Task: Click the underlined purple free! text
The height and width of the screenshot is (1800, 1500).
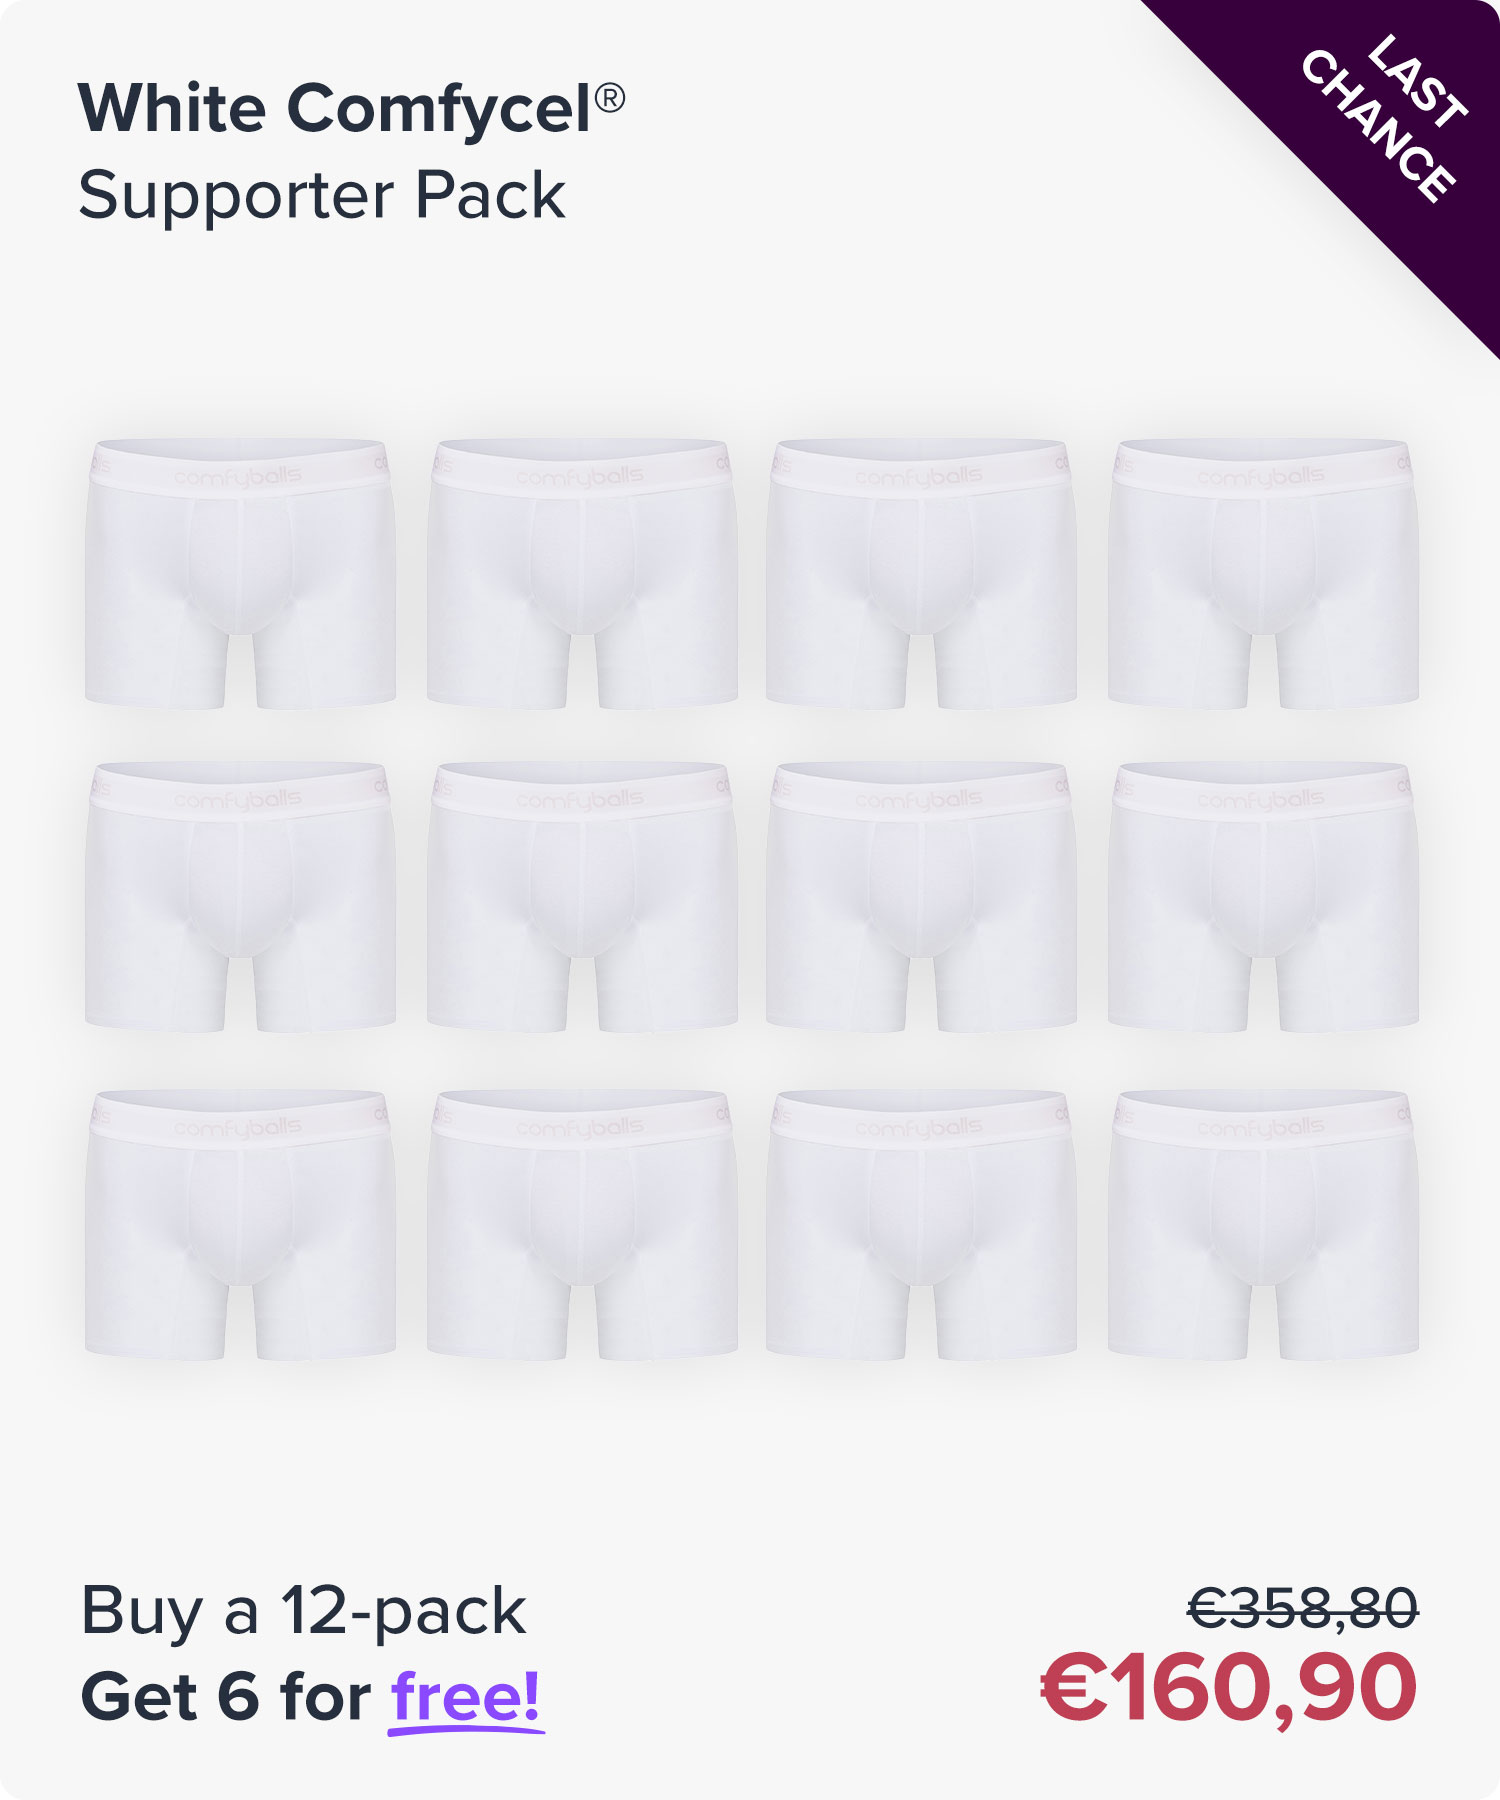Action: [466, 1698]
